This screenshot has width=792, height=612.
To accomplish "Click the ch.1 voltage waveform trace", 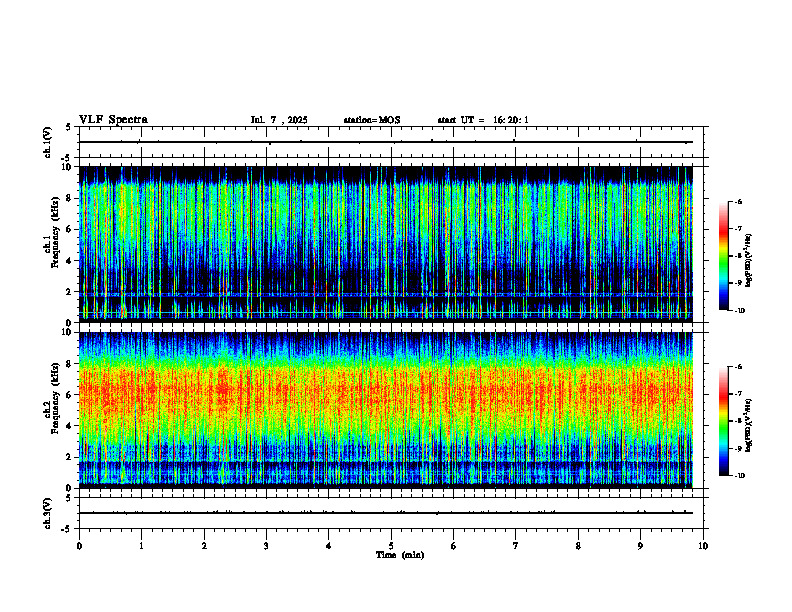I will pos(386,142).
